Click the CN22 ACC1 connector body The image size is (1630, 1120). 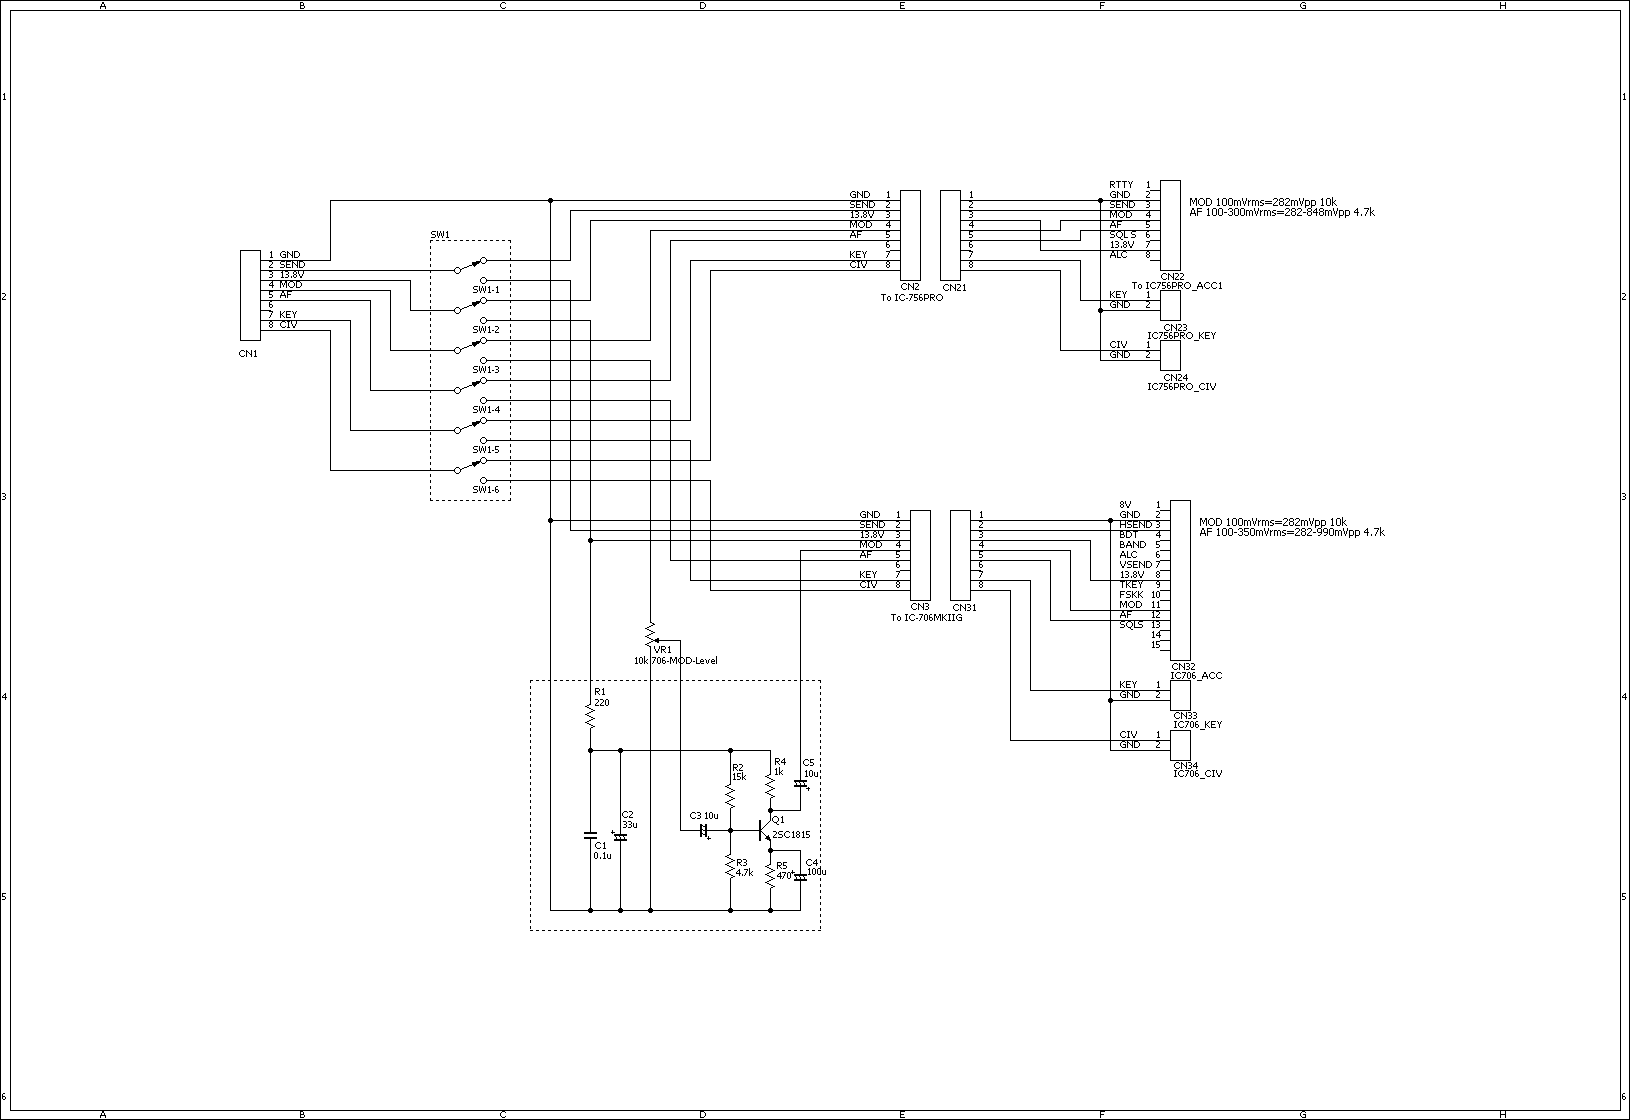1170,225
